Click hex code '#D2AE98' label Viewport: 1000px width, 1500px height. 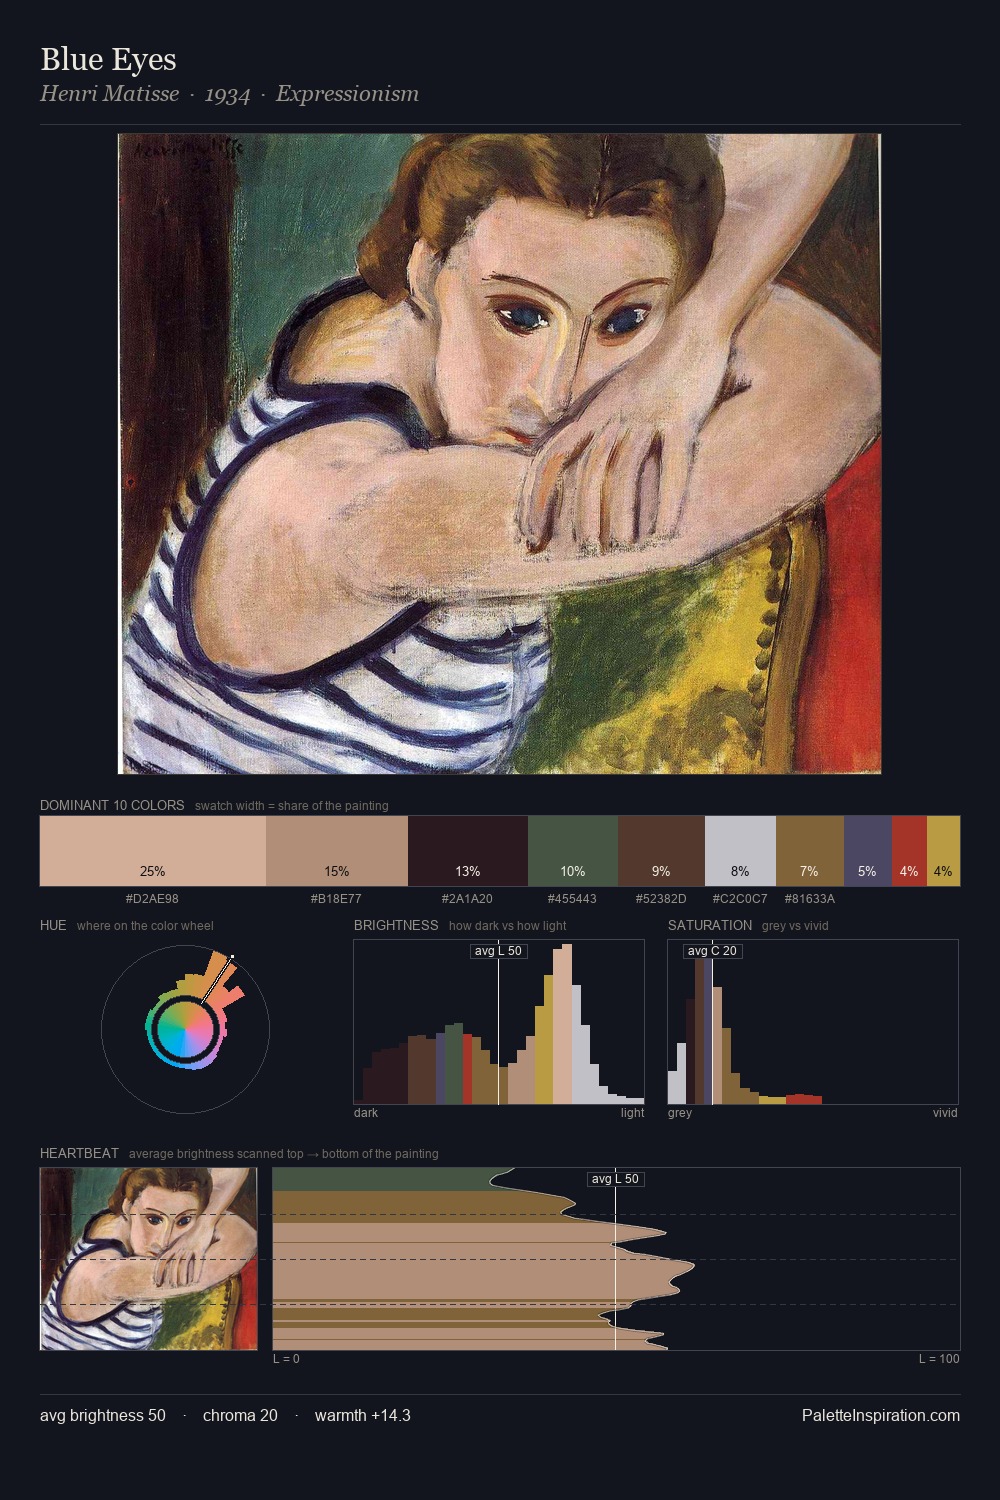pos(152,899)
